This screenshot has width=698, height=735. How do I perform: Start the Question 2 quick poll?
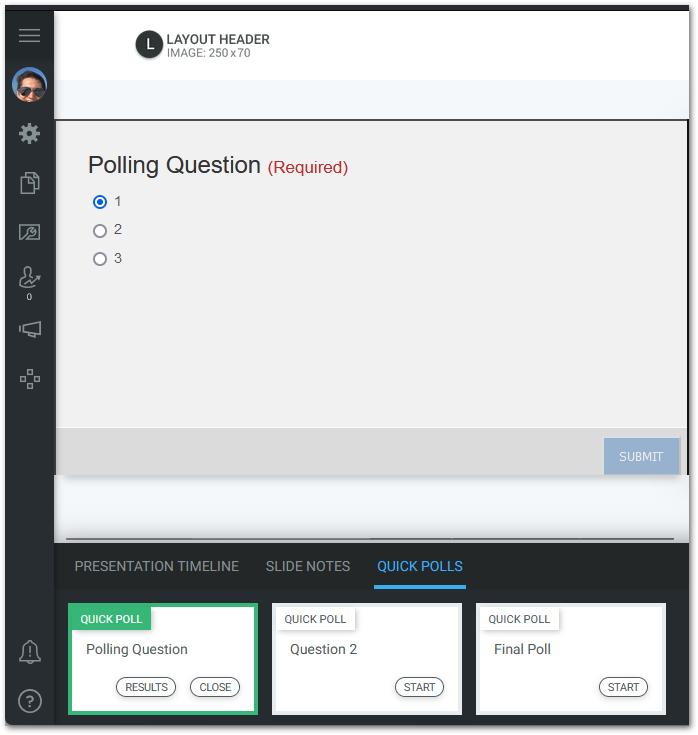pyautogui.click(x=419, y=687)
